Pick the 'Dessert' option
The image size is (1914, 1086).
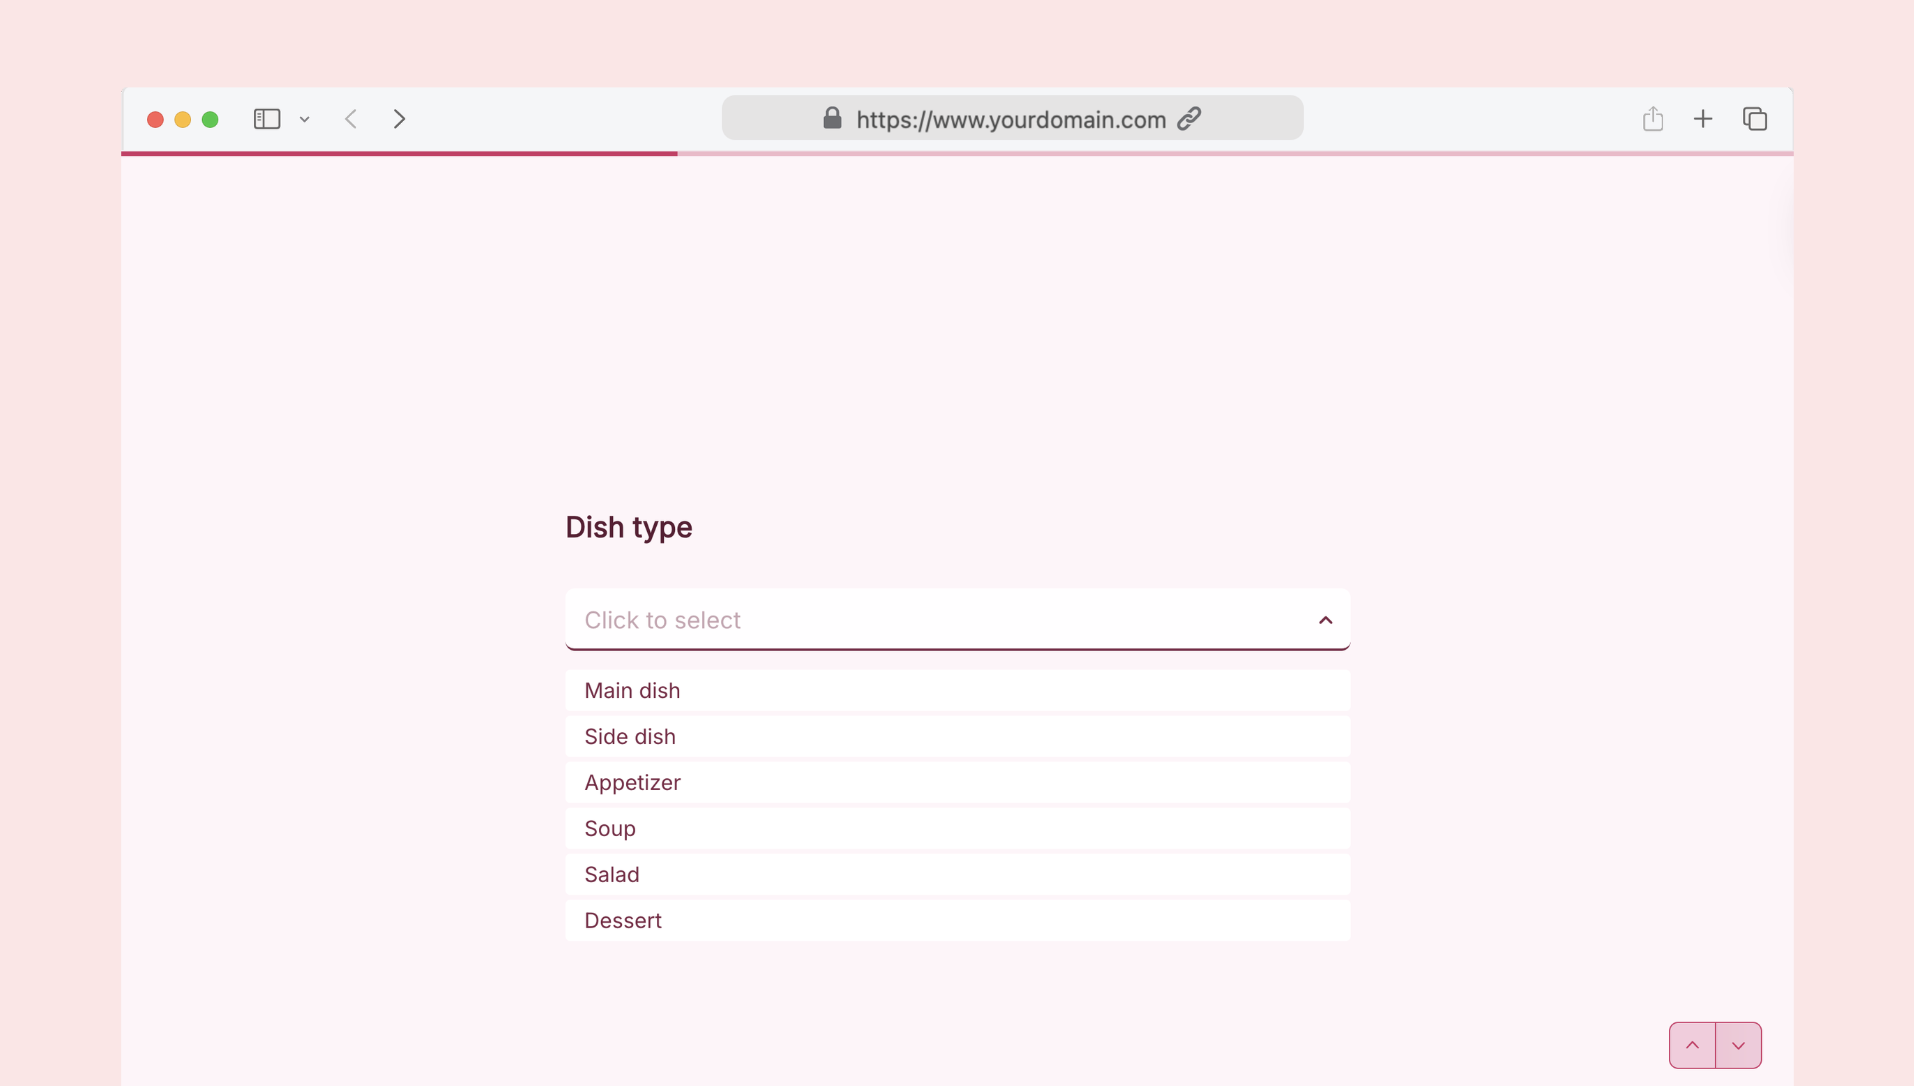(957, 921)
